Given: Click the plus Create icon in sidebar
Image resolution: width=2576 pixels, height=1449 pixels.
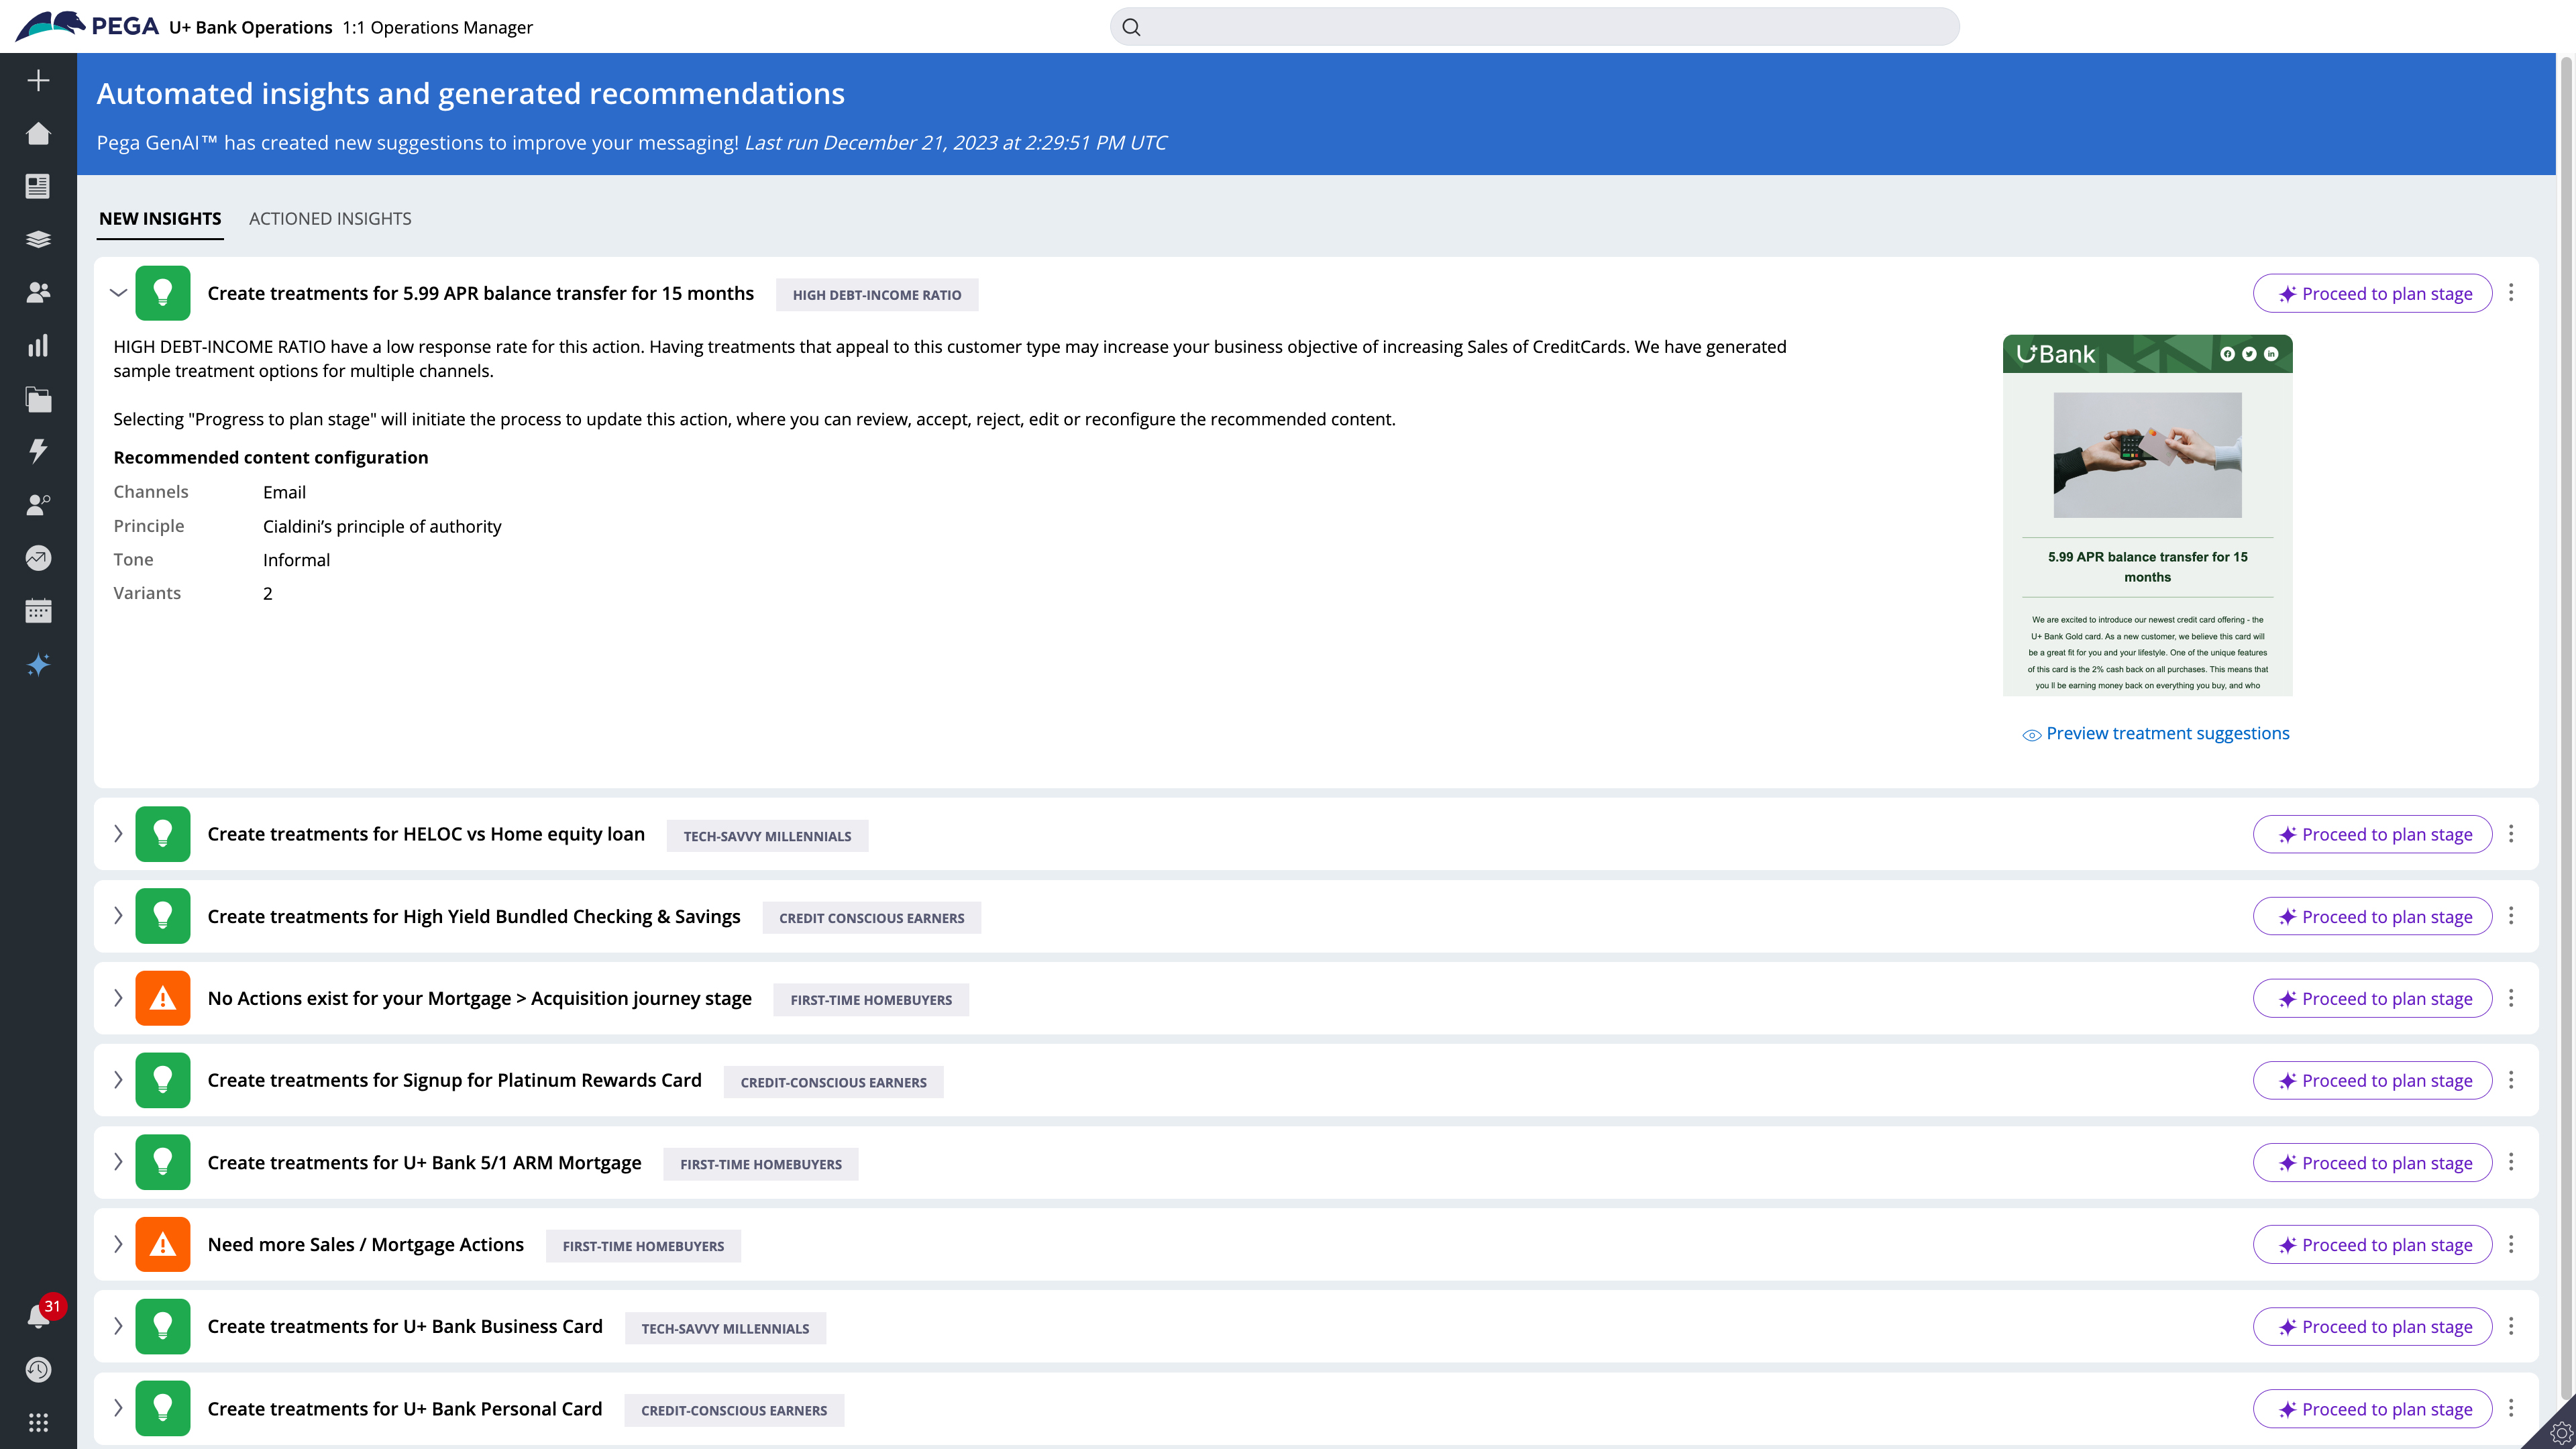Looking at the screenshot, I should pyautogui.click(x=38, y=80).
